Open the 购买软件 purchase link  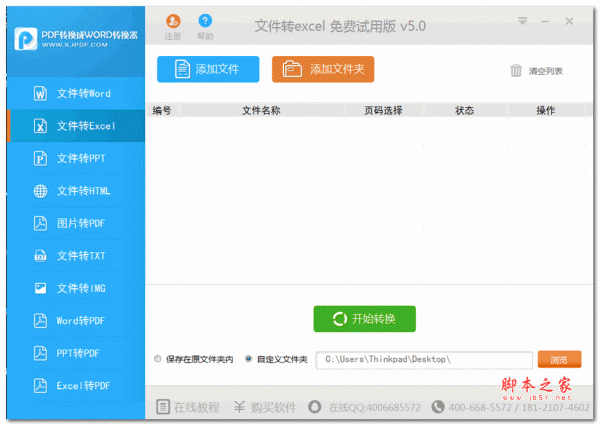(266, 407)
